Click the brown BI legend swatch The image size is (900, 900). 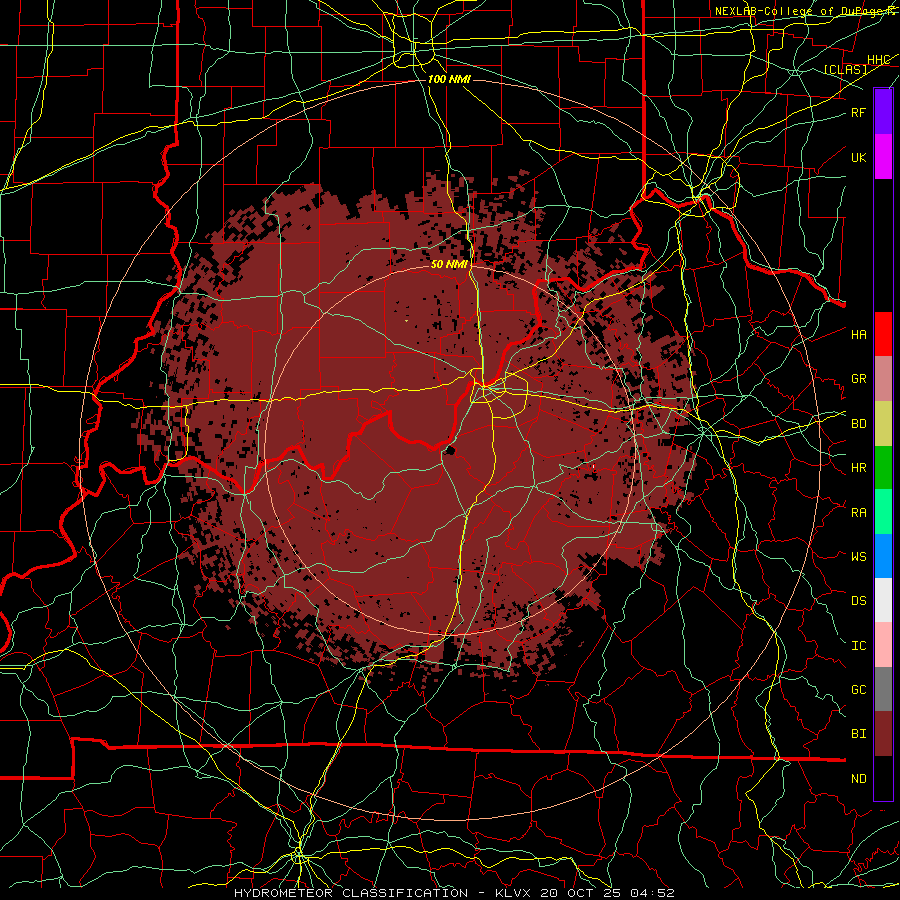tap(883, 734)
